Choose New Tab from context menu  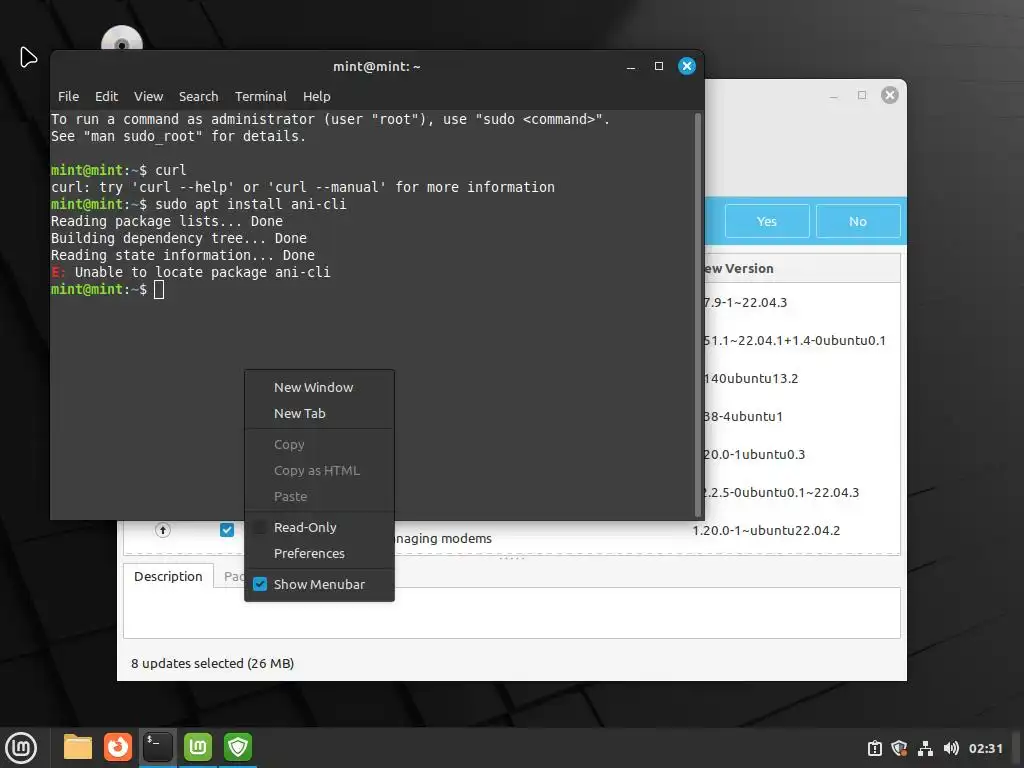(x=319, y=413)
